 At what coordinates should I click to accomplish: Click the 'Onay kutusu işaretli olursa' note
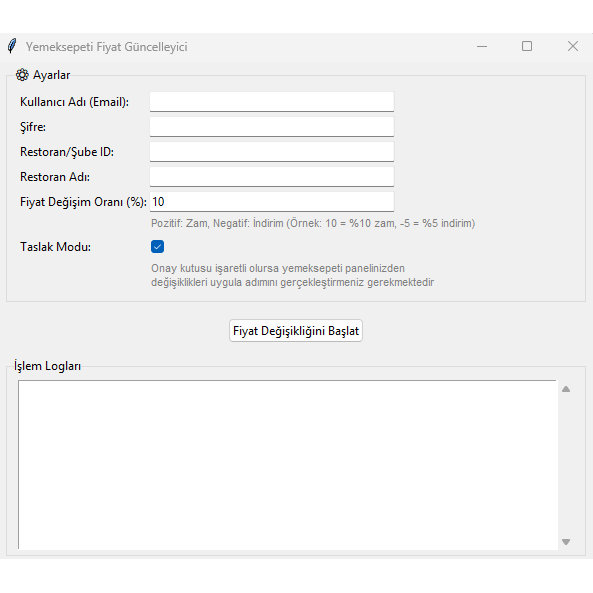coord(292,275)
